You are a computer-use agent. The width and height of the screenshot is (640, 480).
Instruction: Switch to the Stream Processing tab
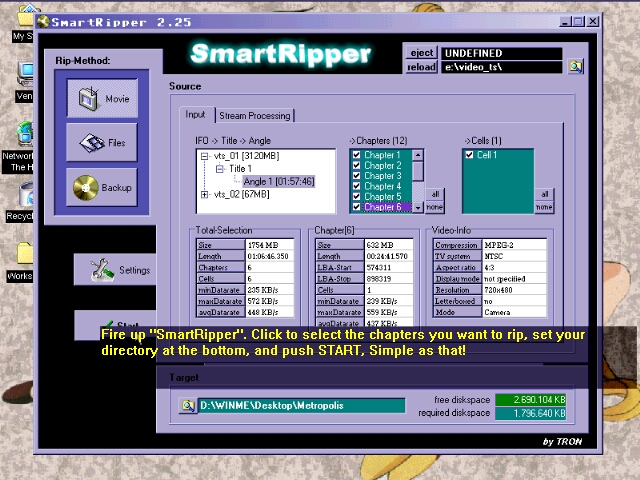pos(255,116)
